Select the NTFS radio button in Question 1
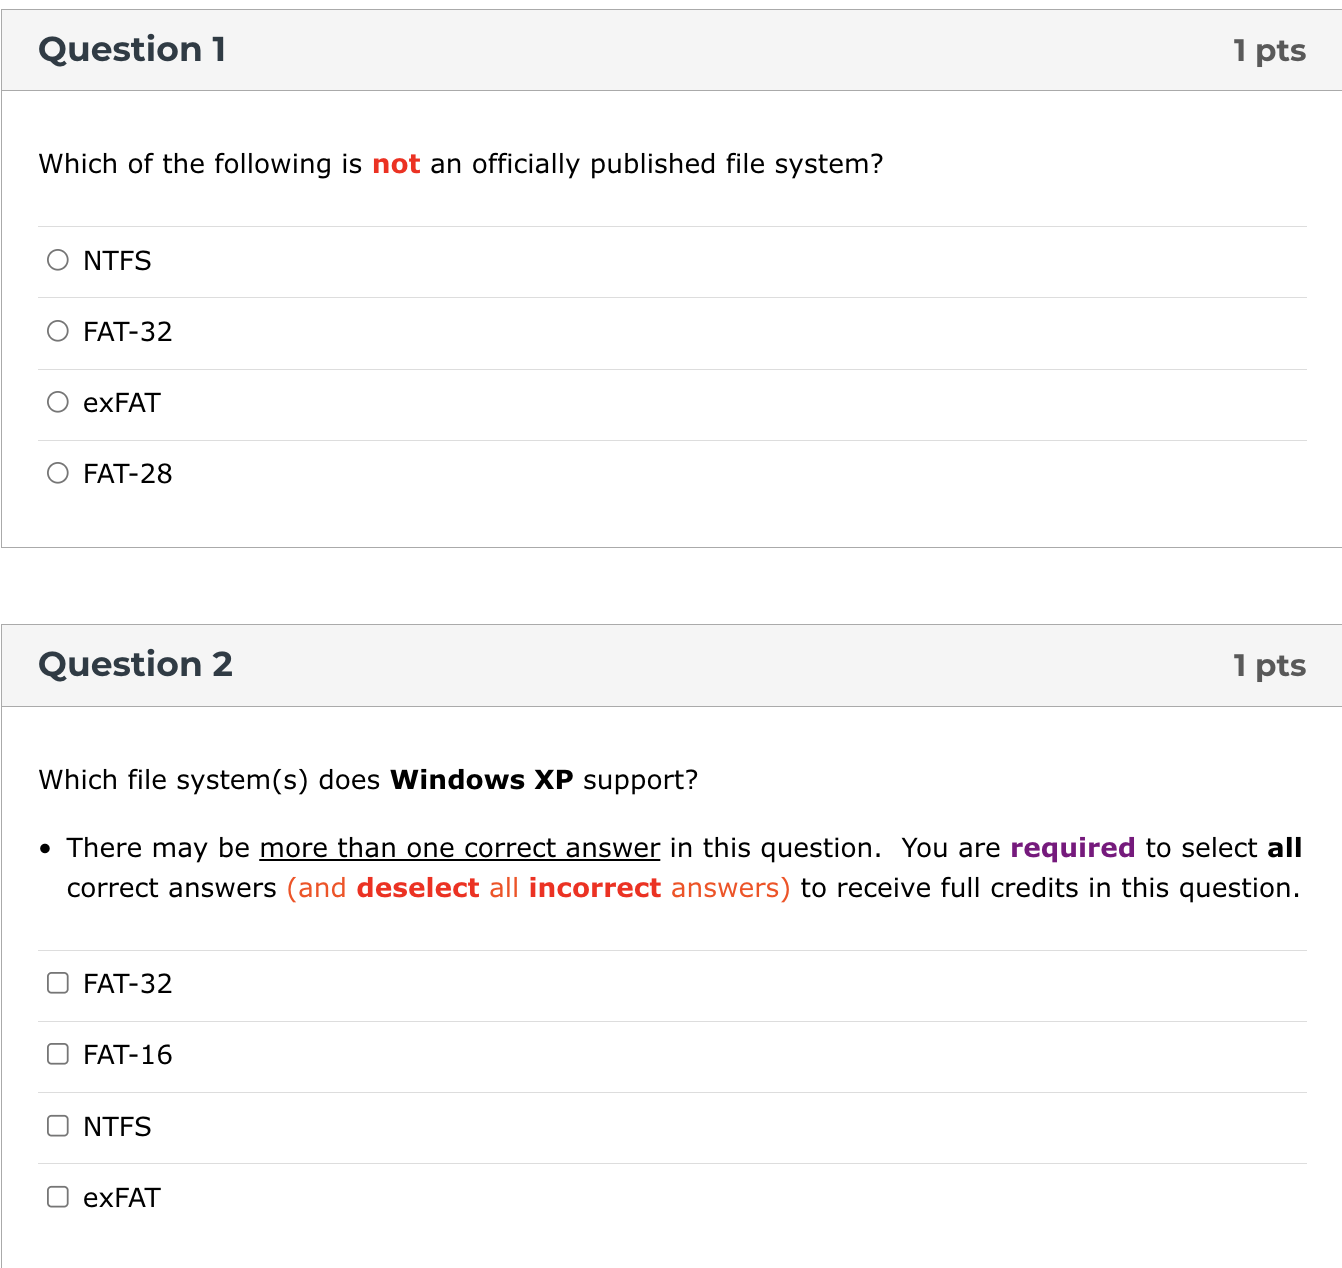The image size is (1342, 1268). pyautogui.click(x=58, y=260)
